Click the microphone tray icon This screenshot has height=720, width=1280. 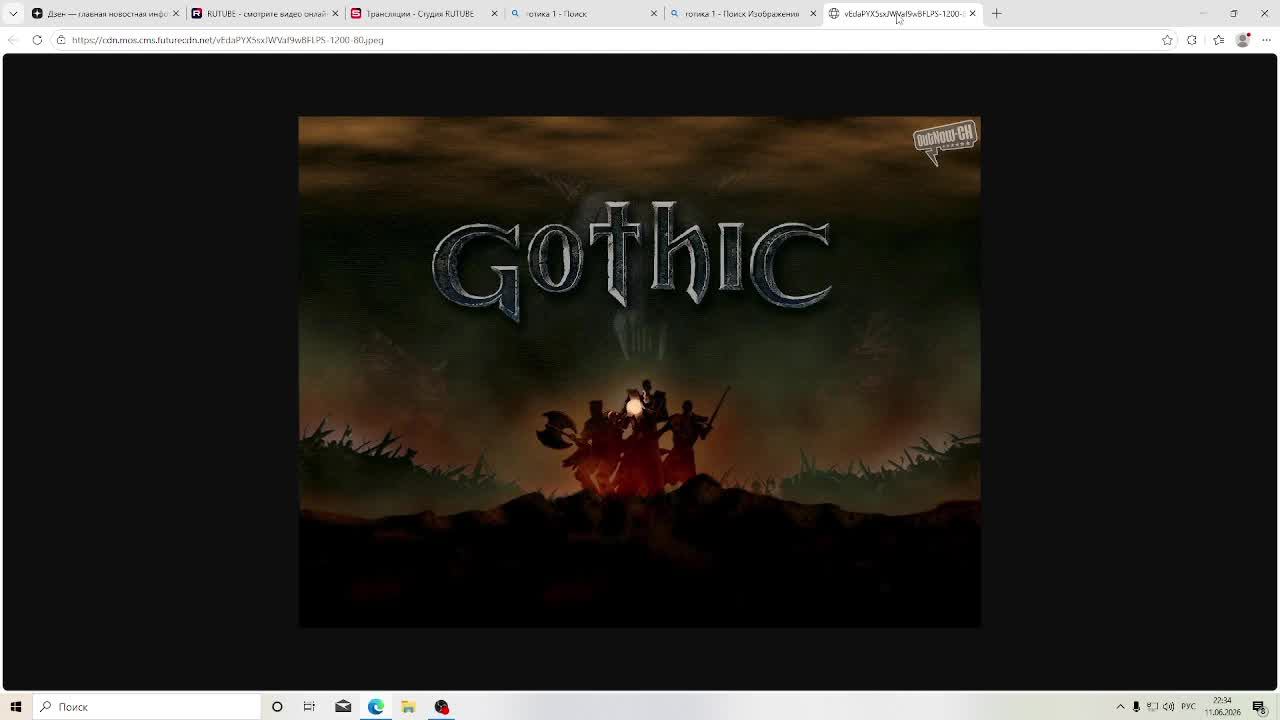click(x=1136, y=707)
